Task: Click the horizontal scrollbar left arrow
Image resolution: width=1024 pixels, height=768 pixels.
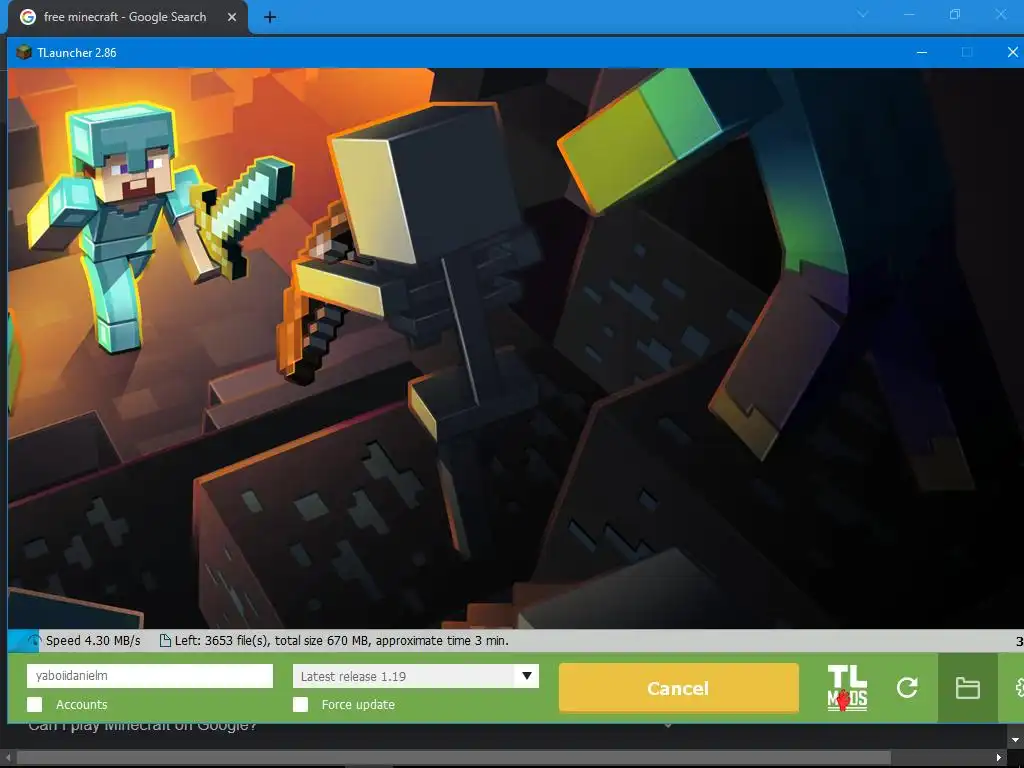Action: click(8, 758)
